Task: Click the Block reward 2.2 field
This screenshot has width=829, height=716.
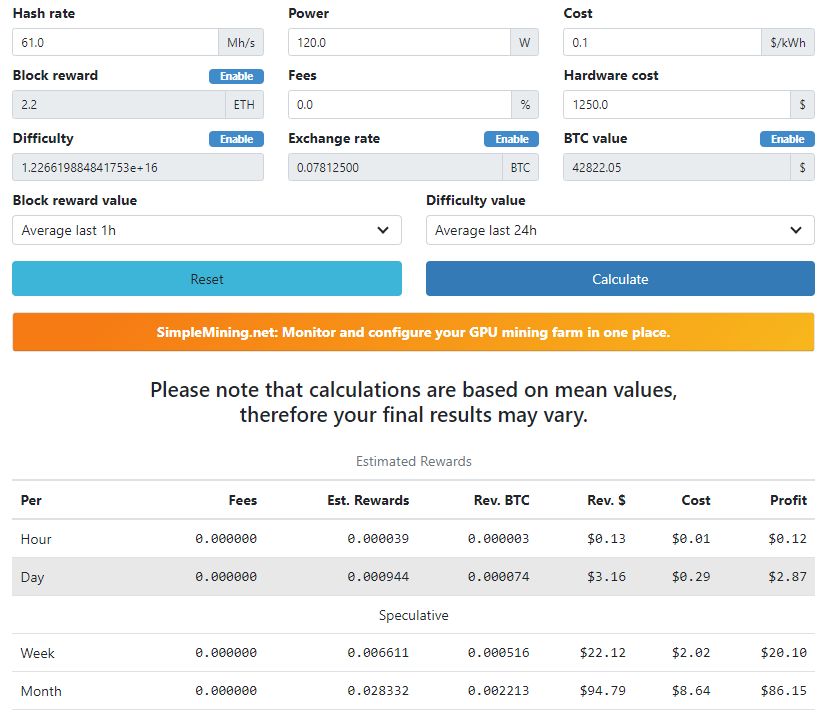Action: click(118, 105)
